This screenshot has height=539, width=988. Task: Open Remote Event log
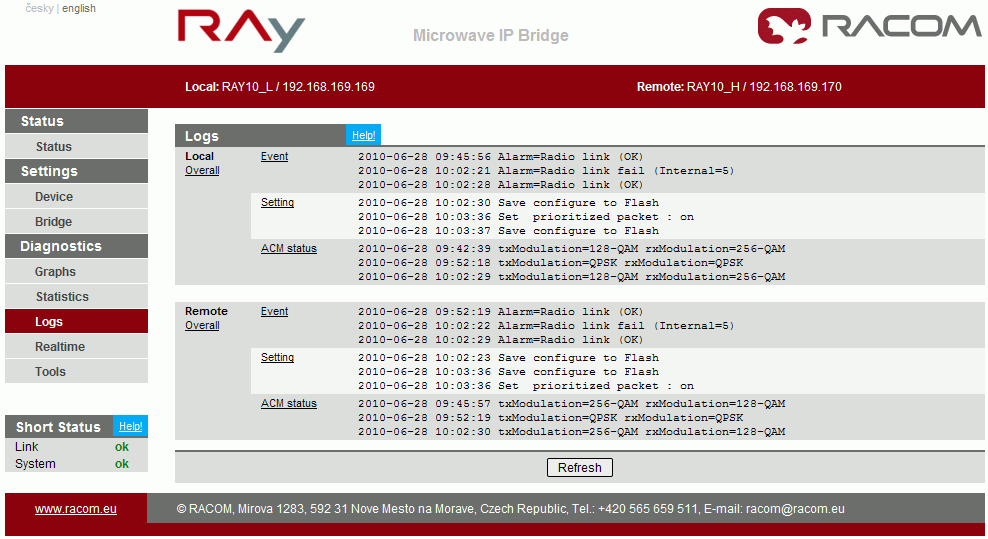click(x=274, y=311)
